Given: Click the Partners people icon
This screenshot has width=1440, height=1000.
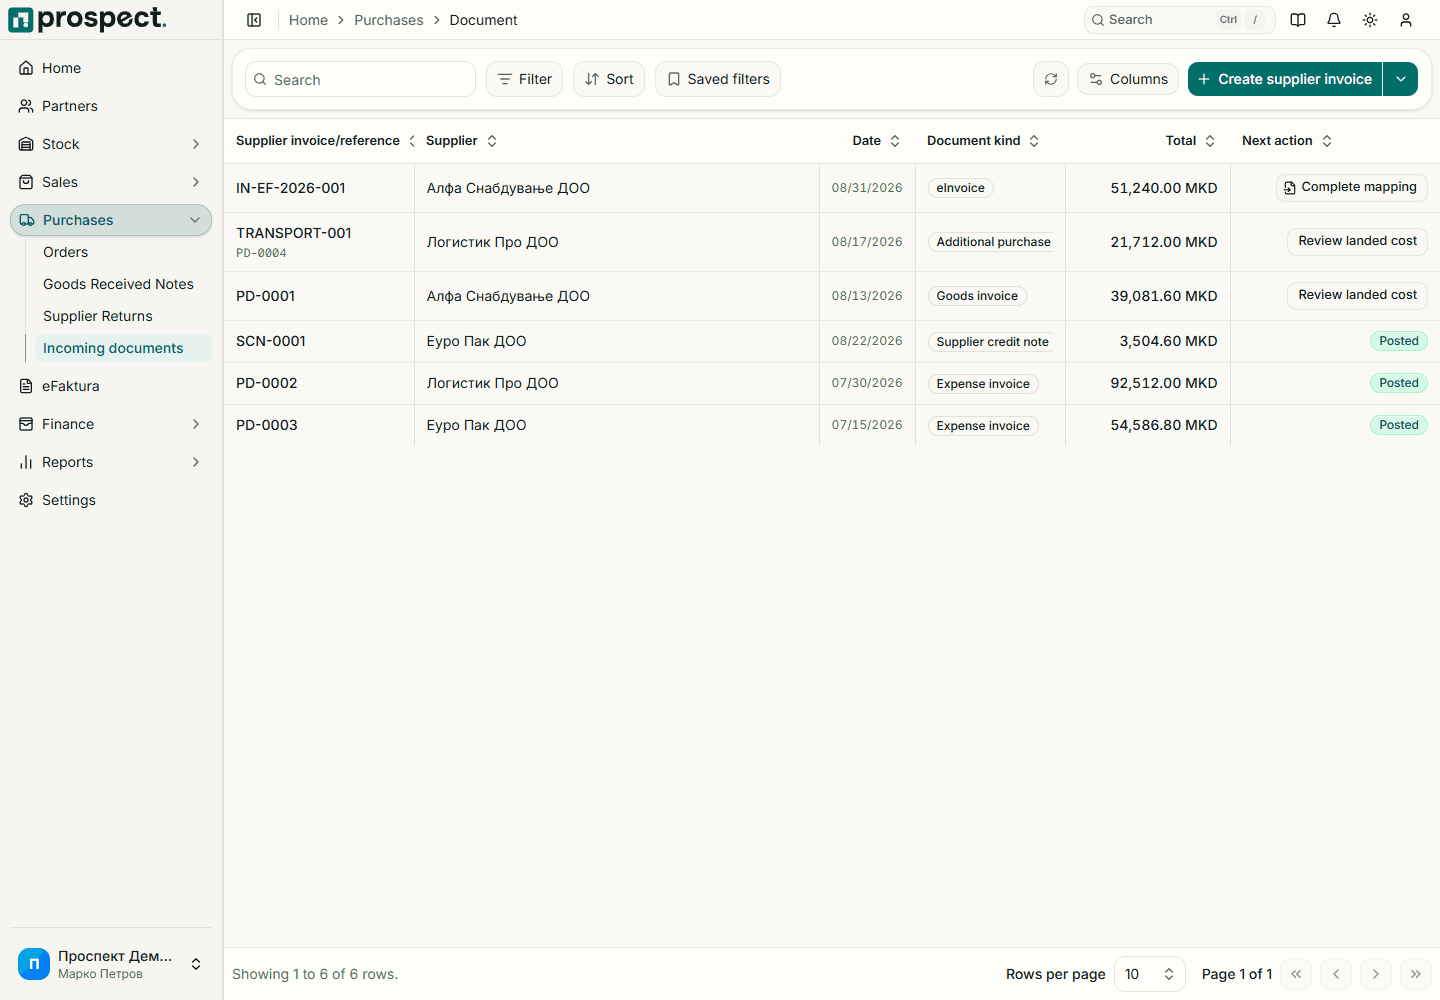Looking at the screenshot, I should pos(26,106).
